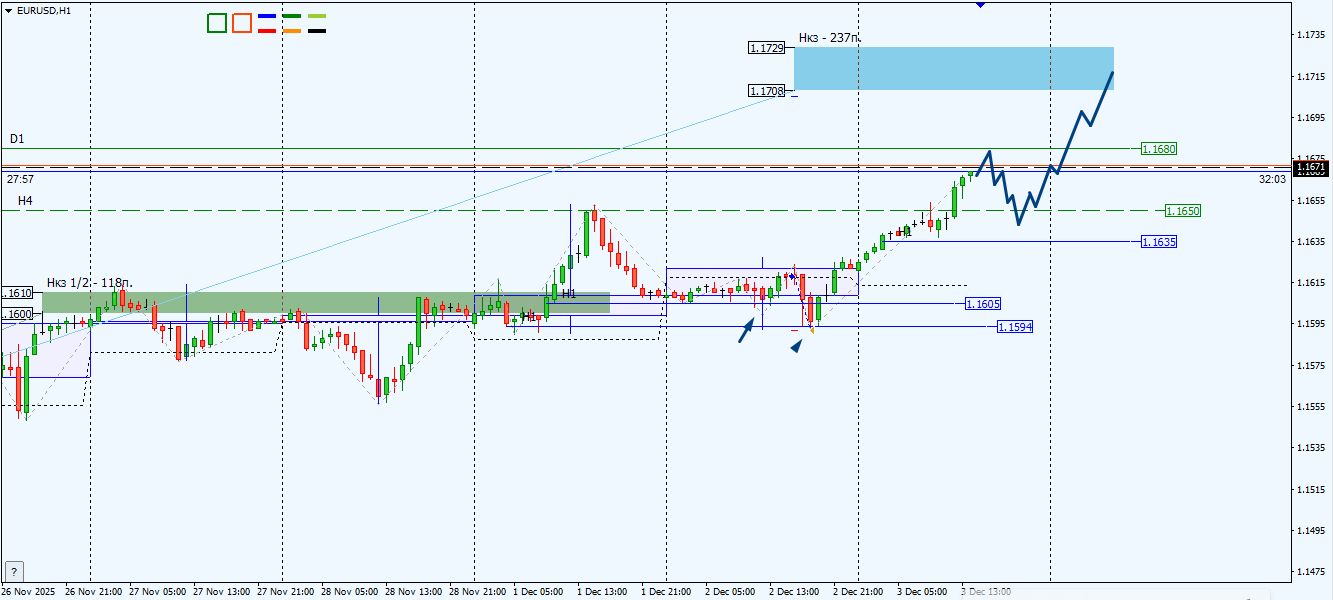1333x600 pixels.
Task: Select the 1.1680 price level label
Action: click(x=1159, y=149)
